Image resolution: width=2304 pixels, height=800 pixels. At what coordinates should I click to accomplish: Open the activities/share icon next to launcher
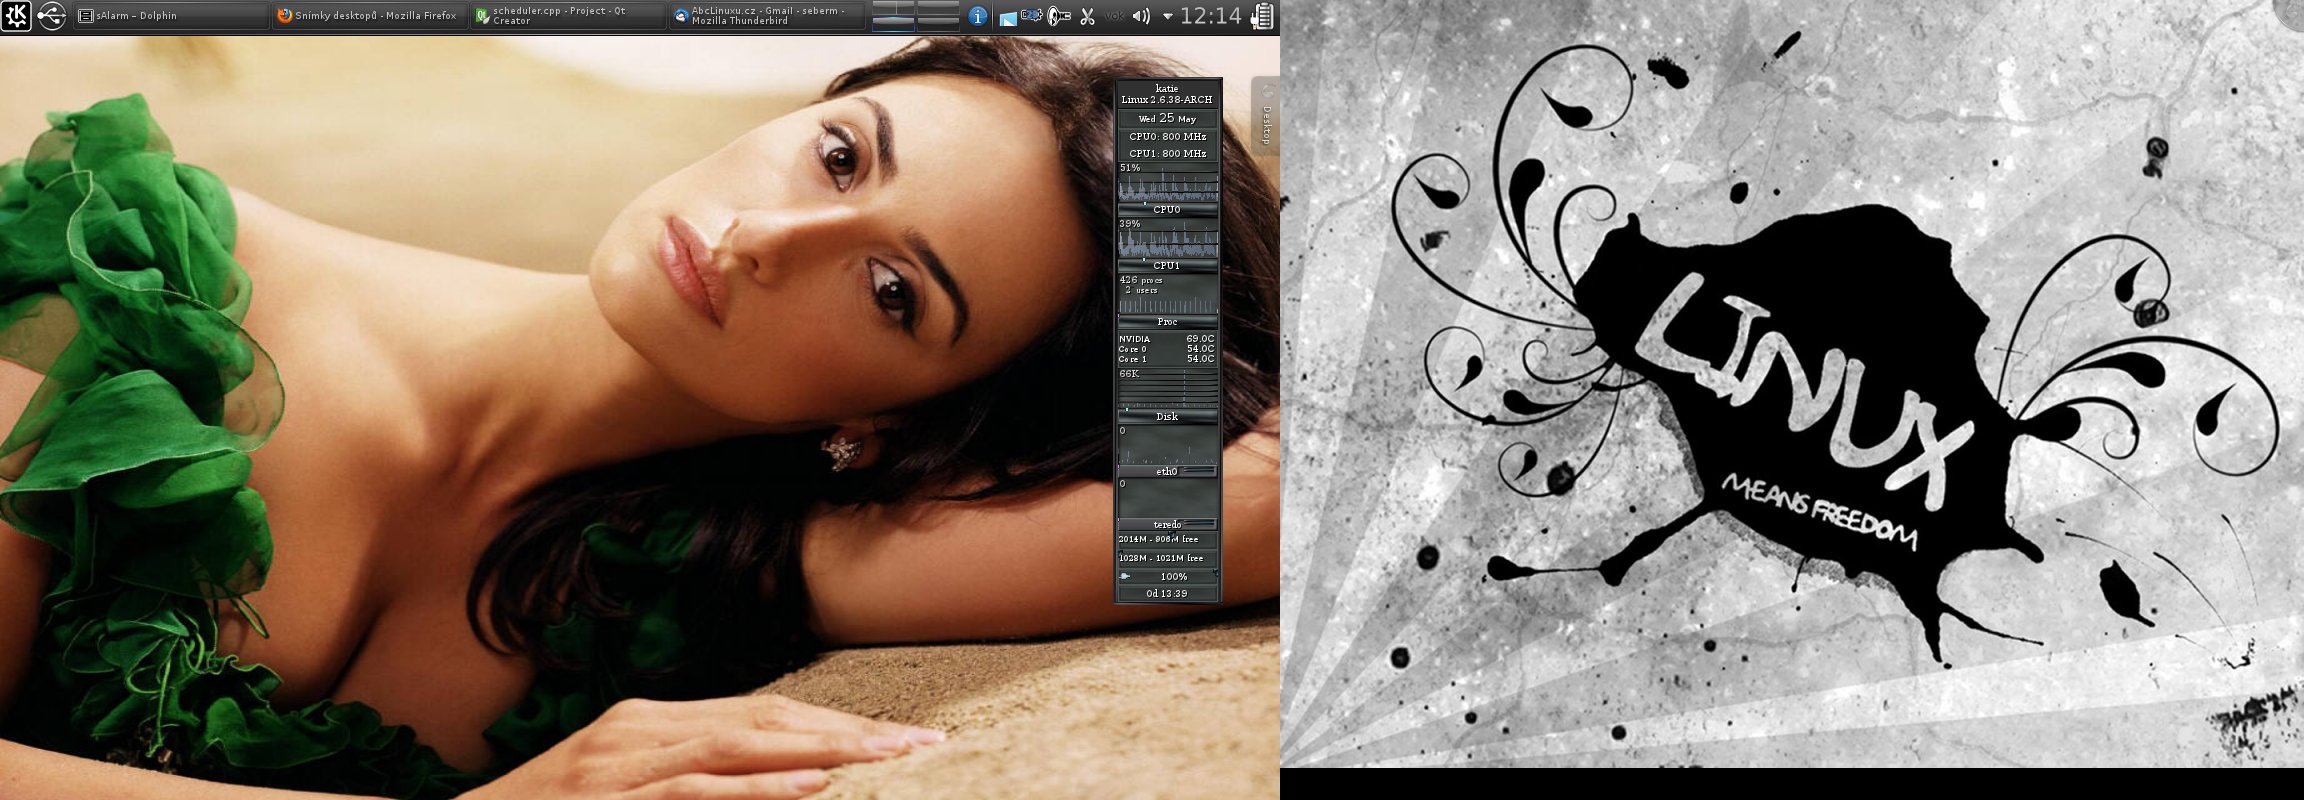click(52, 16)
